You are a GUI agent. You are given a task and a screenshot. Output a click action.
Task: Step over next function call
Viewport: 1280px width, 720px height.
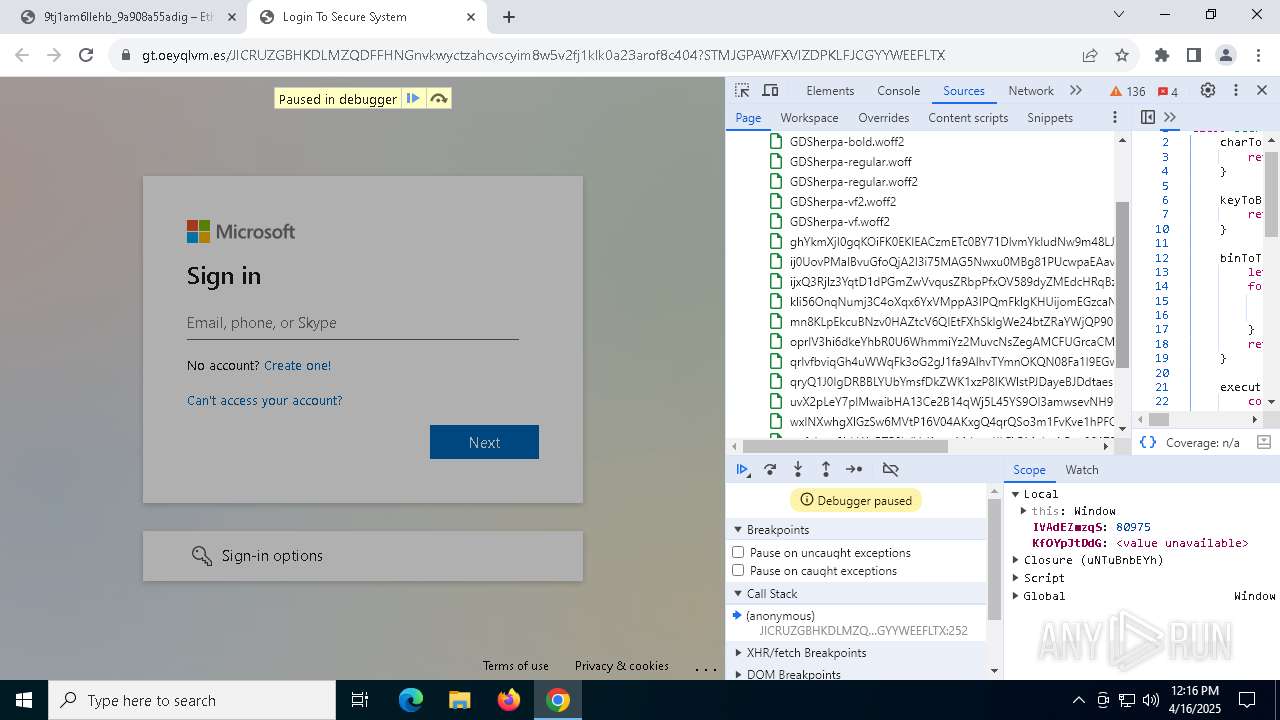770,469
